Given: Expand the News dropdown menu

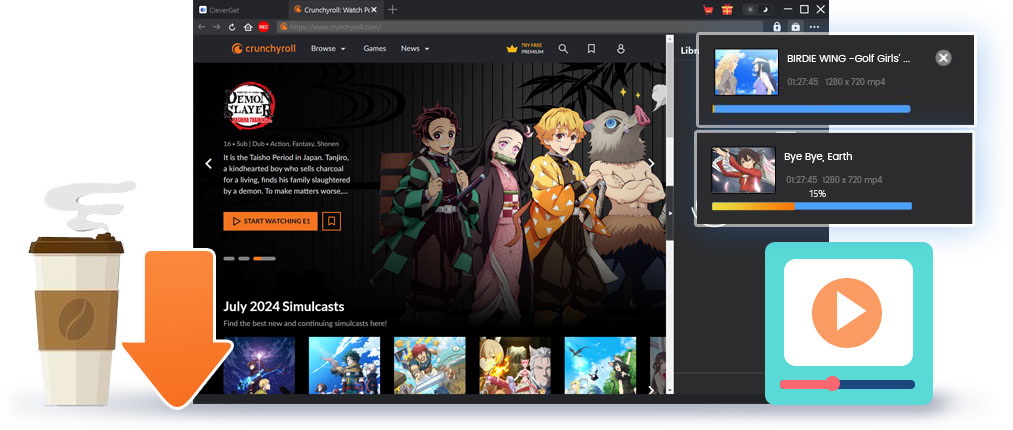Looking at the screenshot, I should tap(414, 48).
